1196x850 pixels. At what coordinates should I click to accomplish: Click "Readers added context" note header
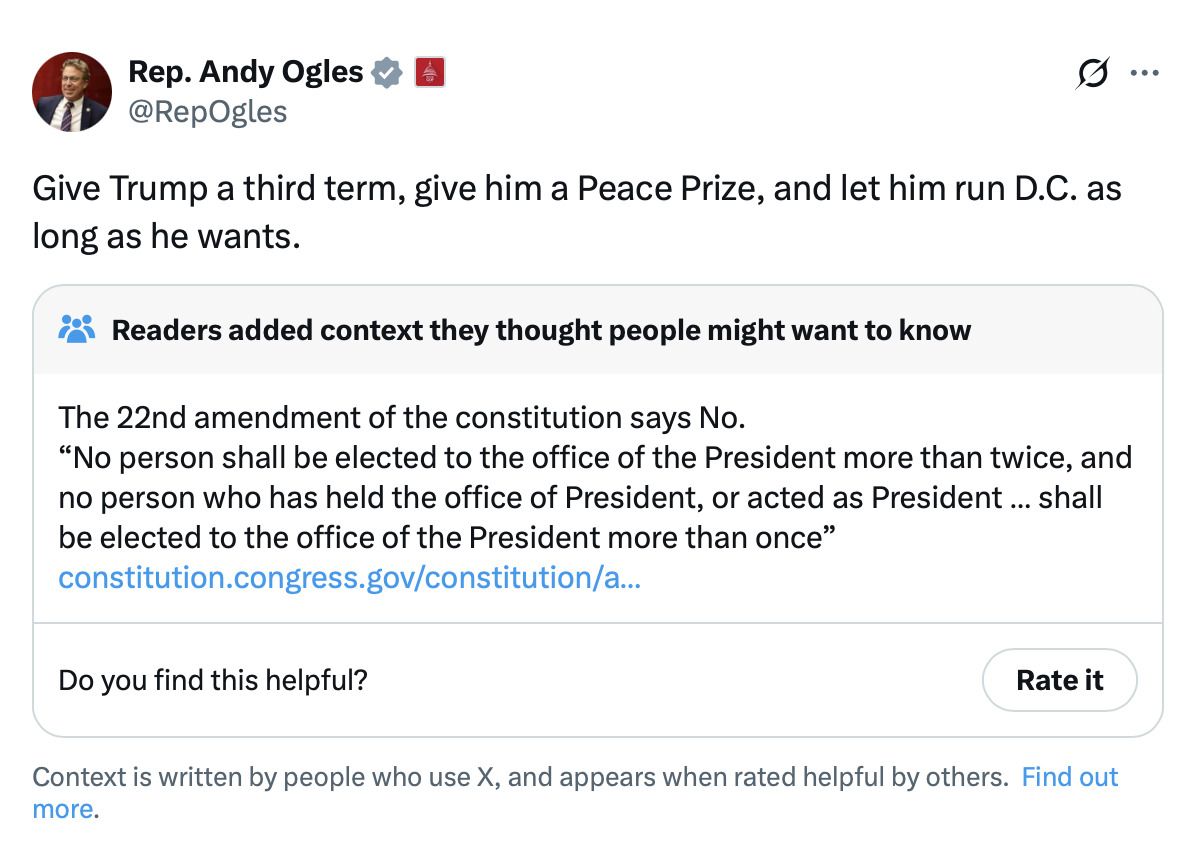click(540, 330)
